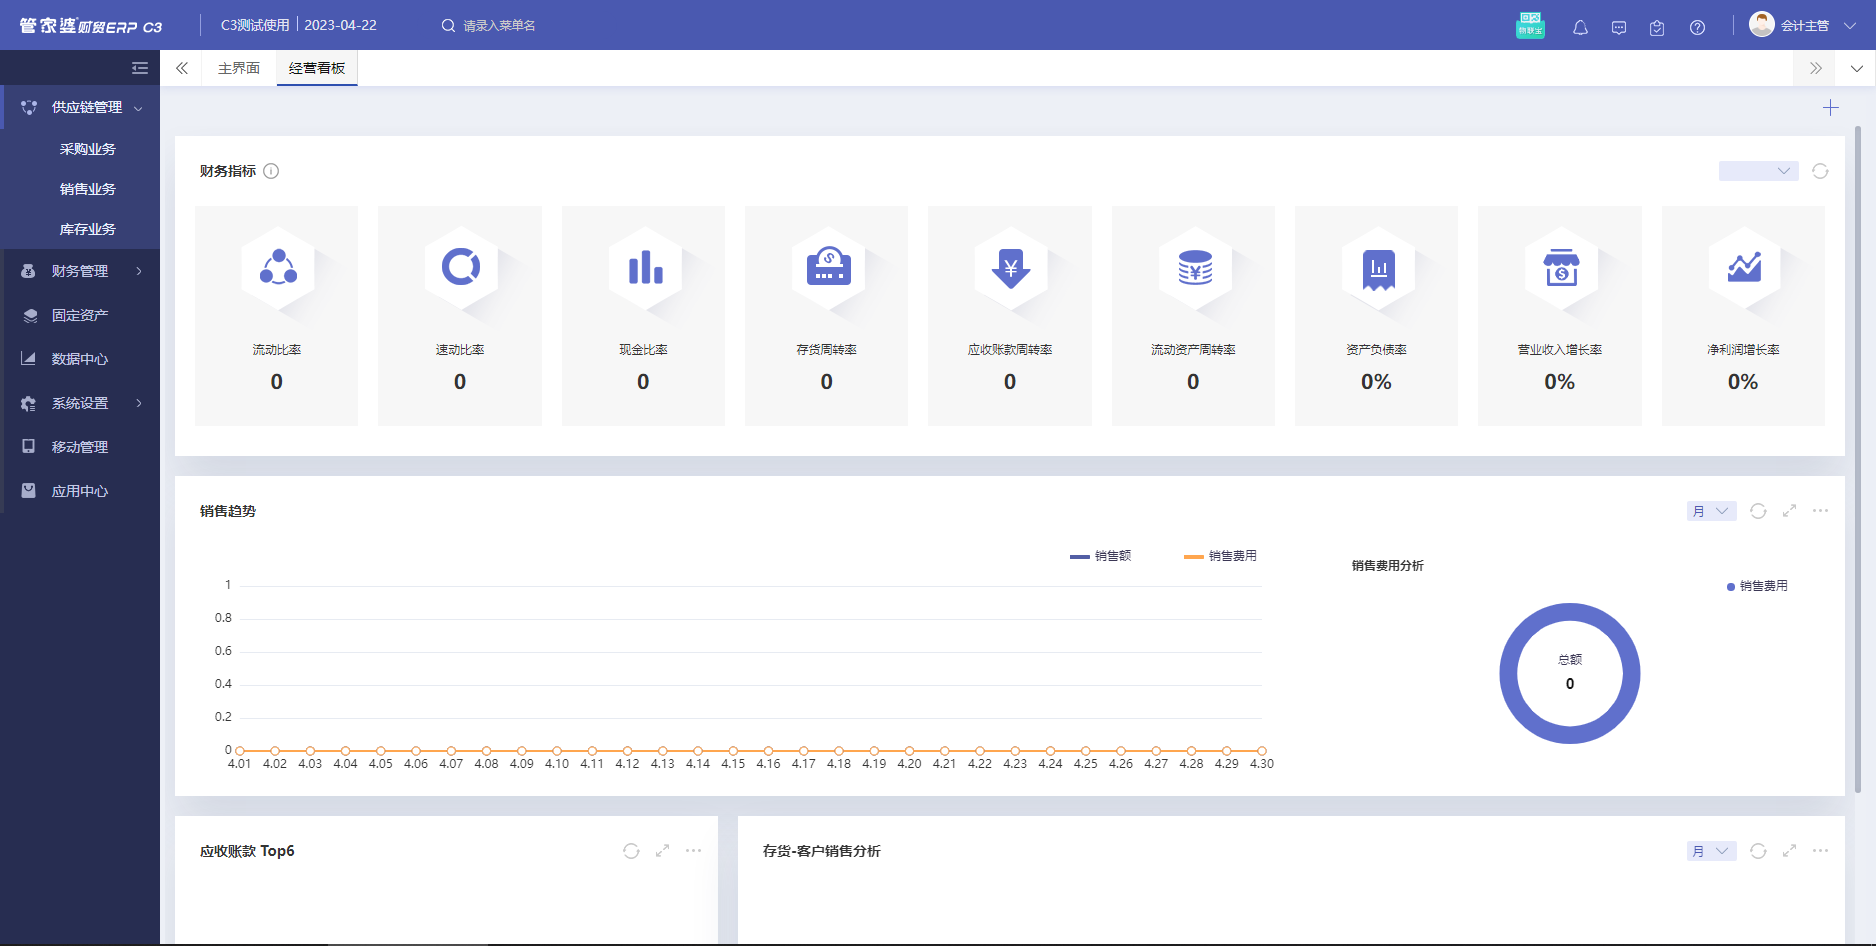Viewport: 1876px width, 946px height.
Task: Expand the 财务管理 sidebar menu
Action: pyautogui.click(x=80, y=271)
